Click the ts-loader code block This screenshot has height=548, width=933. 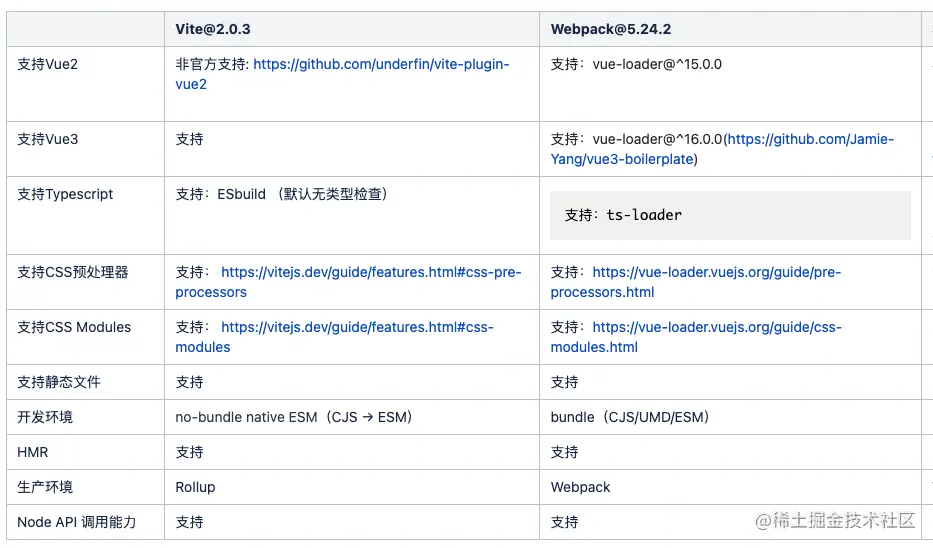coord(730,215)
